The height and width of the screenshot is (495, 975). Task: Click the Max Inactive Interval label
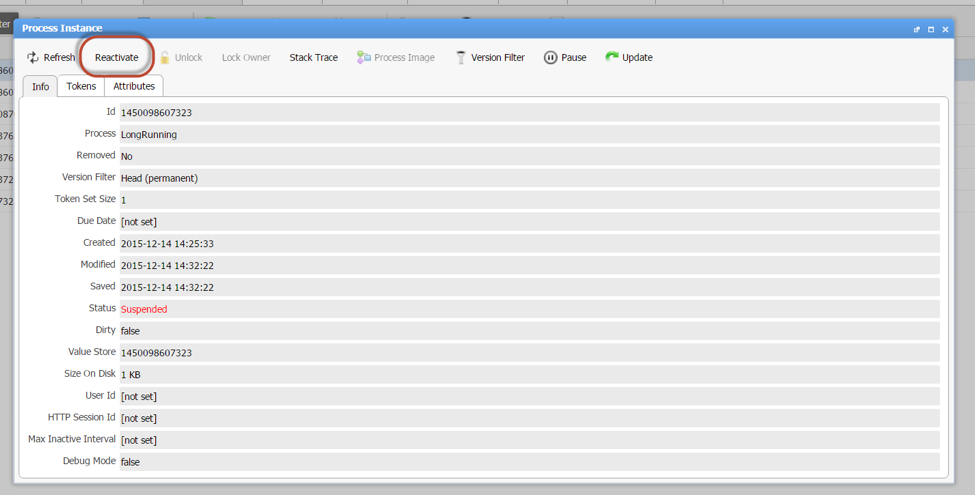pos(72,439)
